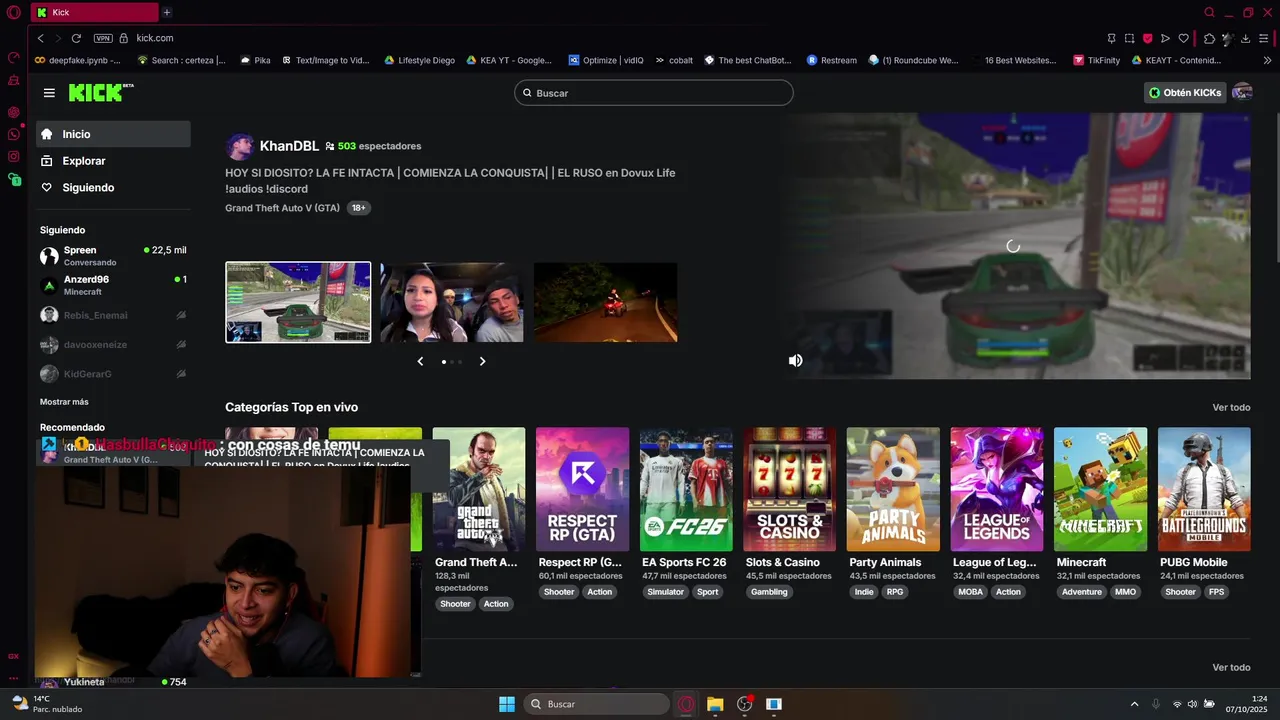
Task: Open the PUBG Mobile category card
Action: [x=1204, y=489]
